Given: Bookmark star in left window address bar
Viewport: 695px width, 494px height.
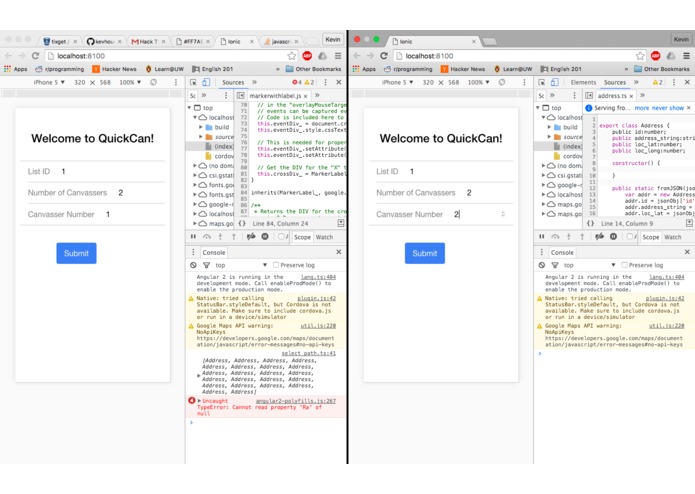Looking at the screenshot, I should tap(292, 56).
